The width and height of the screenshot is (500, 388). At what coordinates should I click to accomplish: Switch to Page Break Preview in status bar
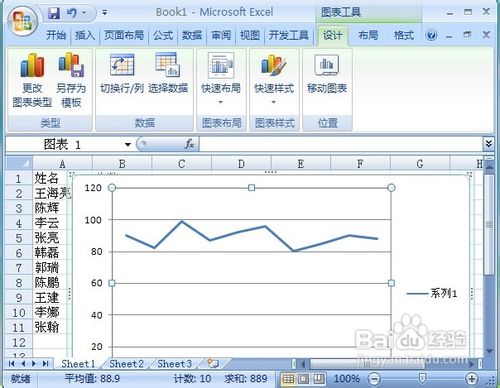[319, 379]
